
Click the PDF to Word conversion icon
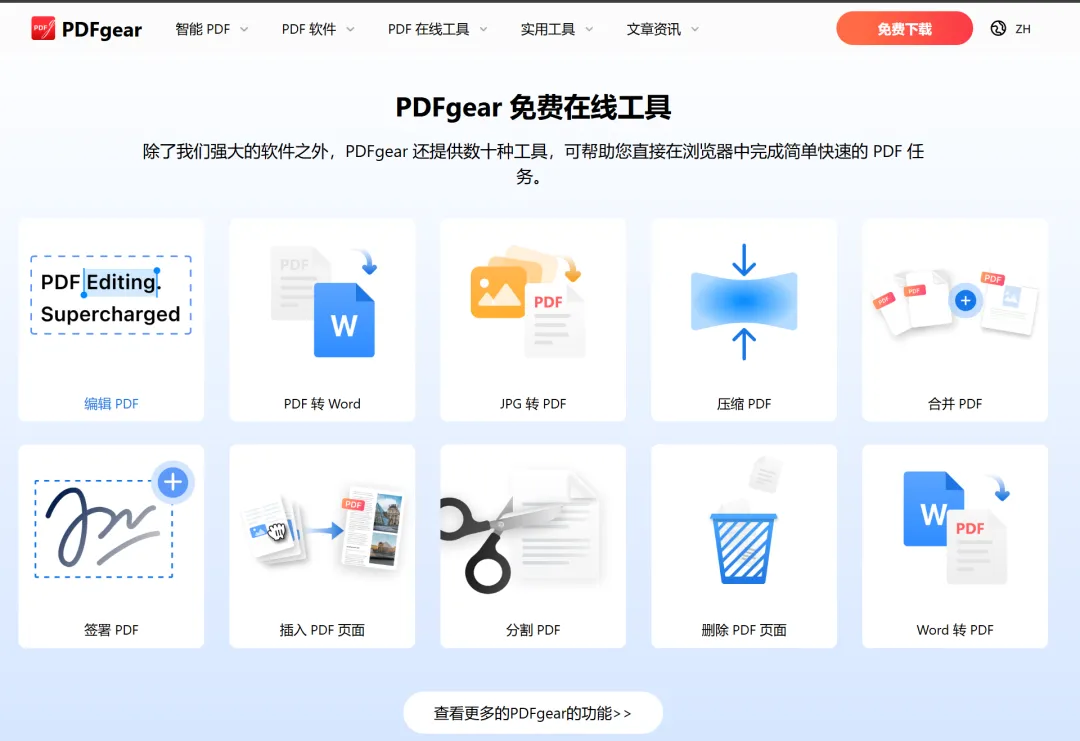324,302
